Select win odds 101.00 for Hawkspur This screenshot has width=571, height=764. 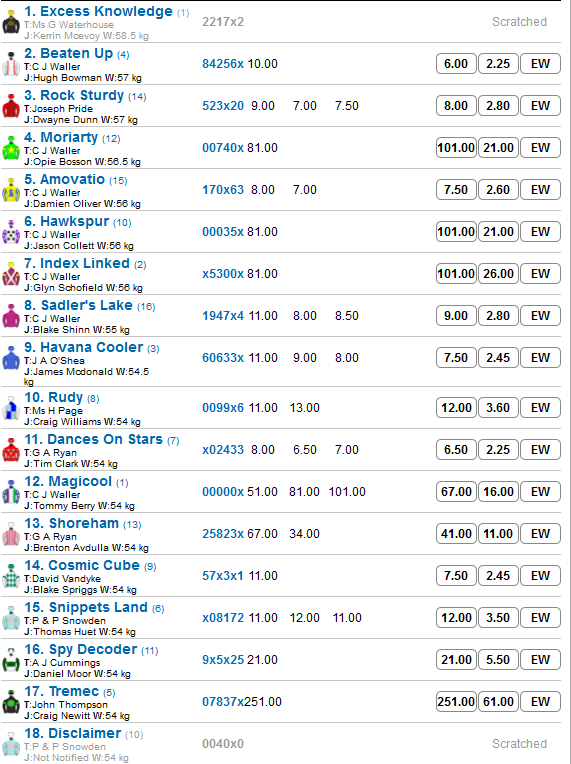456,231
